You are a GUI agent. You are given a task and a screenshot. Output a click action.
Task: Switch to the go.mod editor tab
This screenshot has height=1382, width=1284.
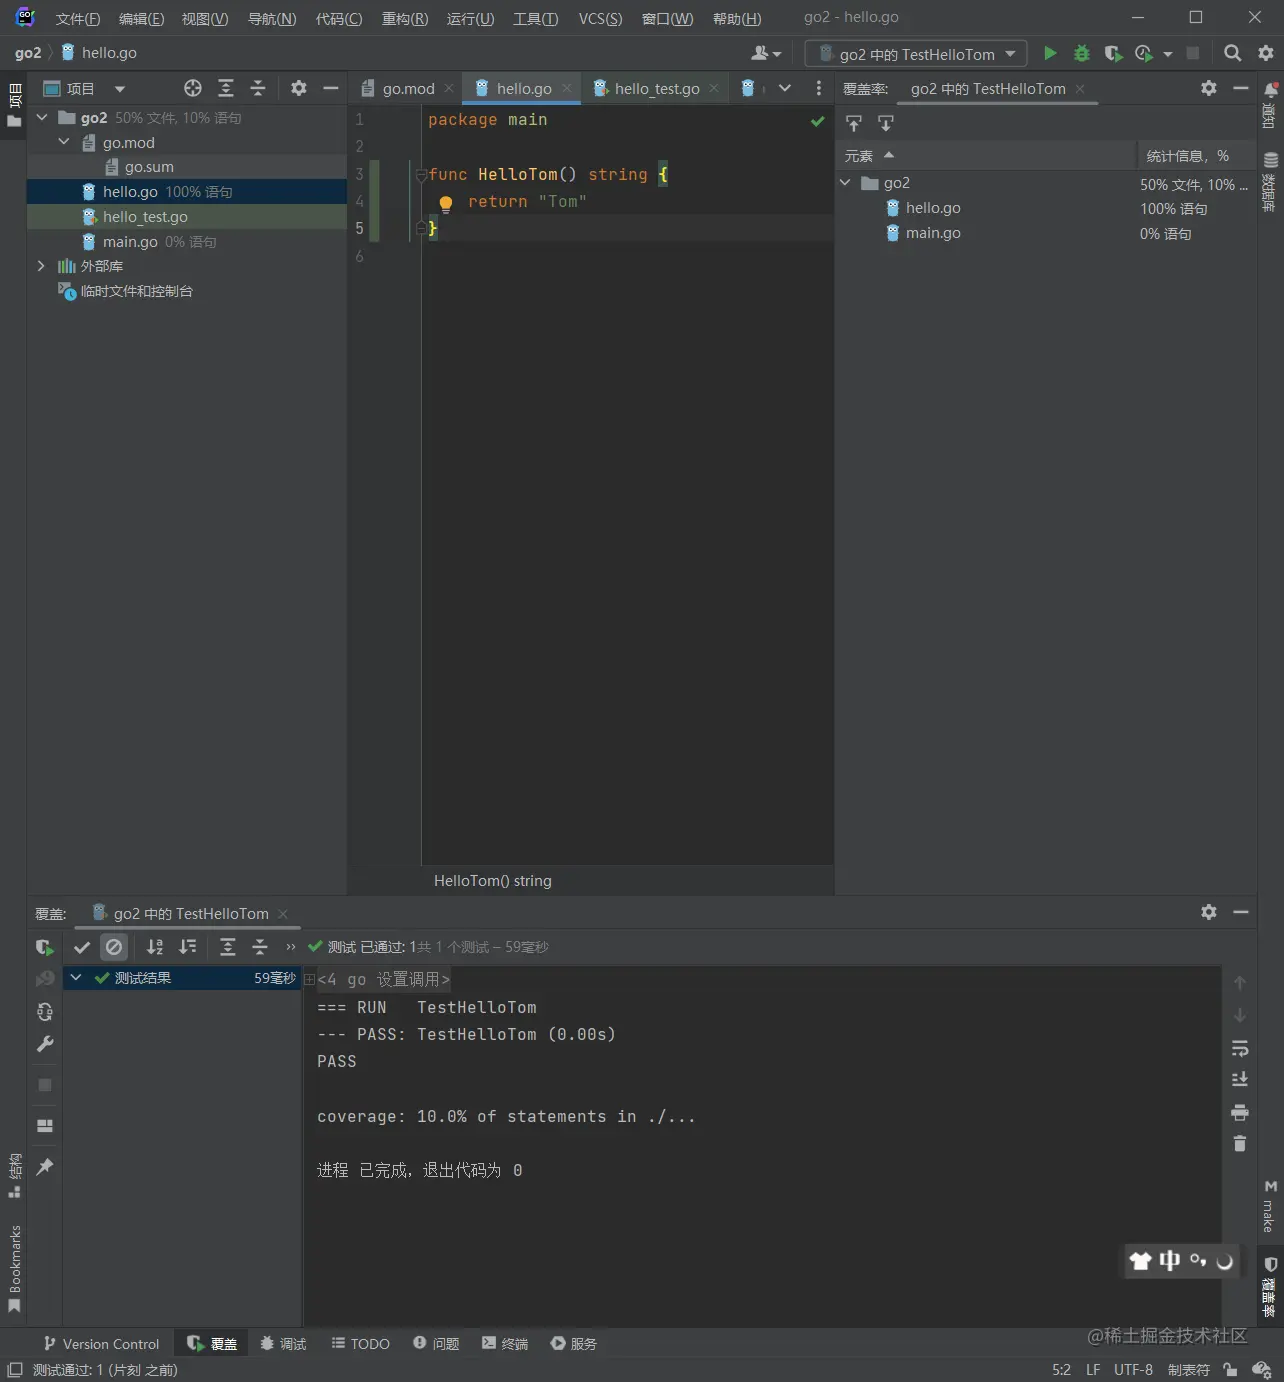[408, 89]
